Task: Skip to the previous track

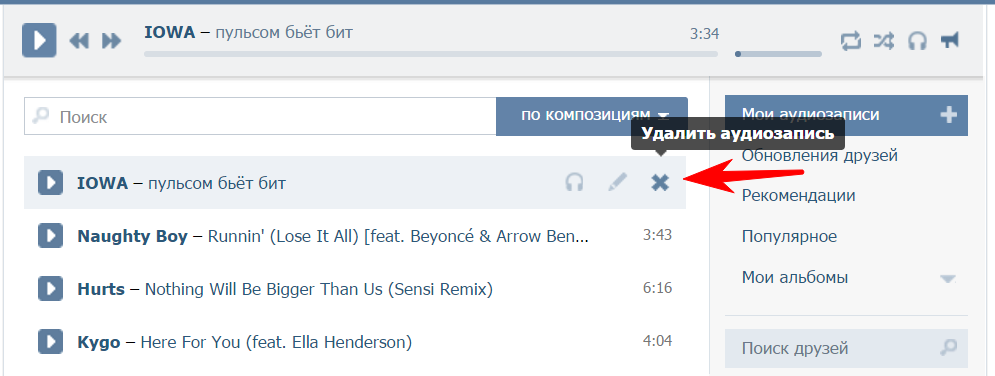Action: (x=79, y=41)
